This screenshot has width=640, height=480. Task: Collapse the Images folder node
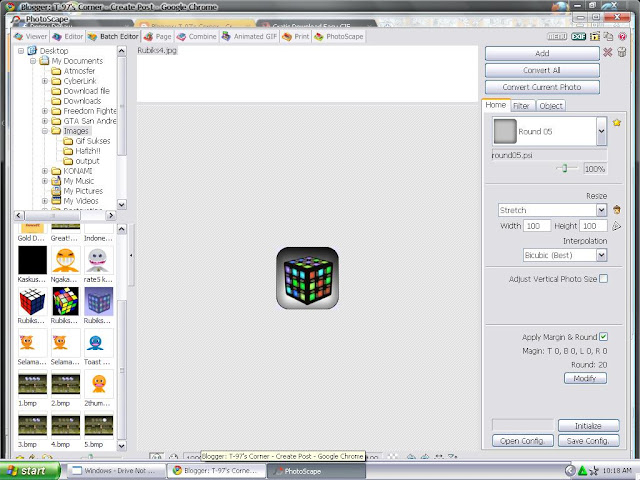(x=45, y=131)
